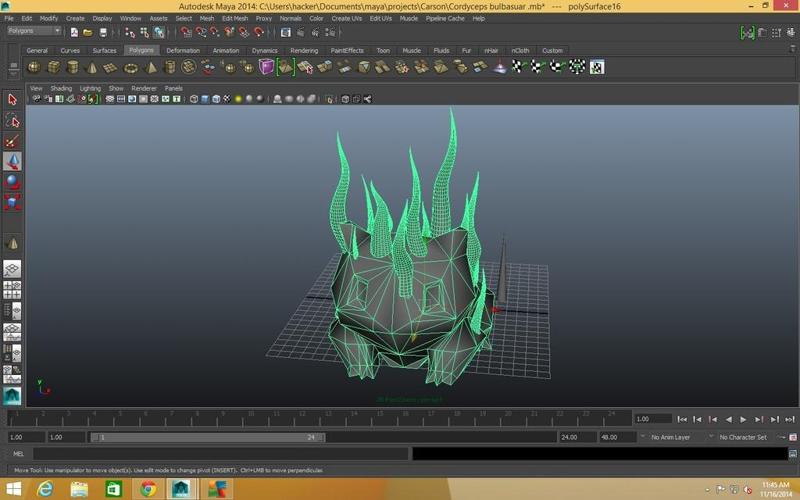The image size is (800, 500).
Task: Create a polygon sphere from the shelf
Action: pyautogui.click(x=34, y=67)
